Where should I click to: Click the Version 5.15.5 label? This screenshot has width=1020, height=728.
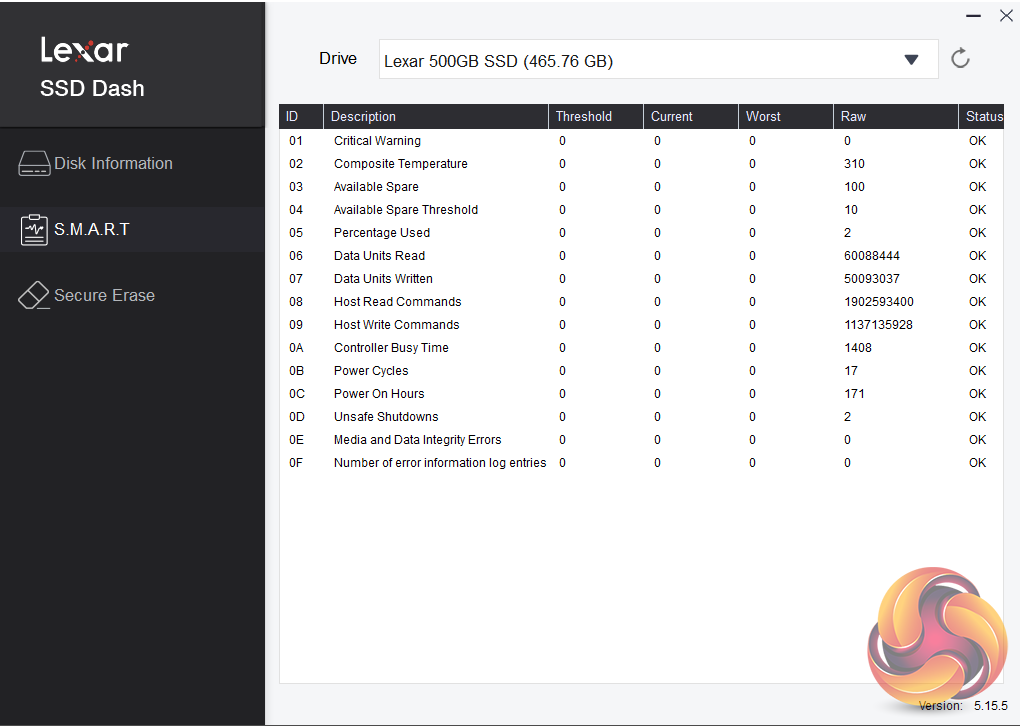963,705
